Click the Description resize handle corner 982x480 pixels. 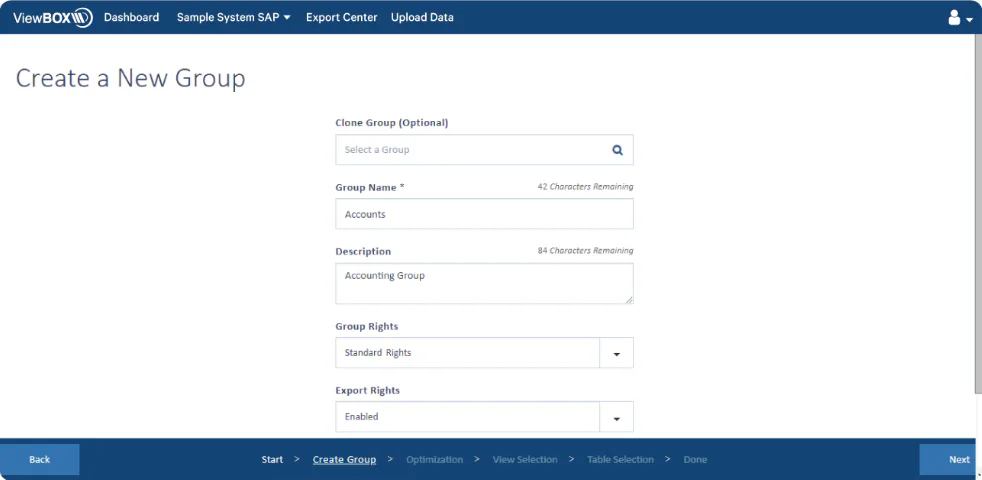point(629,300)
